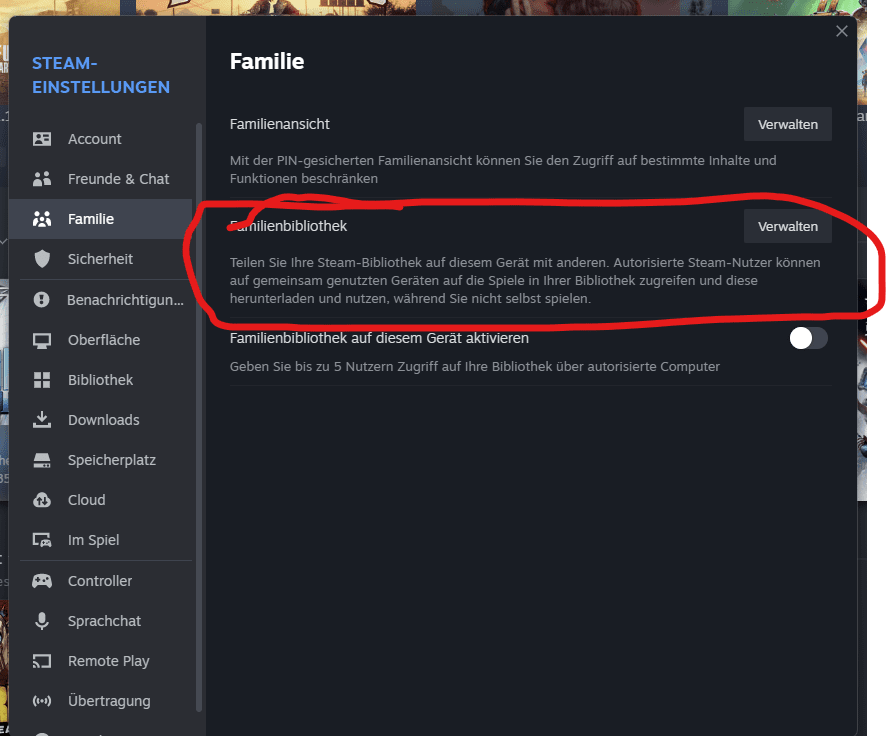Viewport: 886px width, 736px height.
Task: Click the Remote Play cast icon
Action: pos(42,661)
